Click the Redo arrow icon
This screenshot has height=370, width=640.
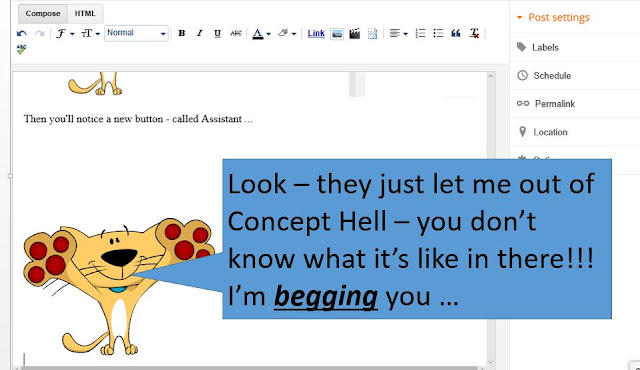(x=39, y=33)
